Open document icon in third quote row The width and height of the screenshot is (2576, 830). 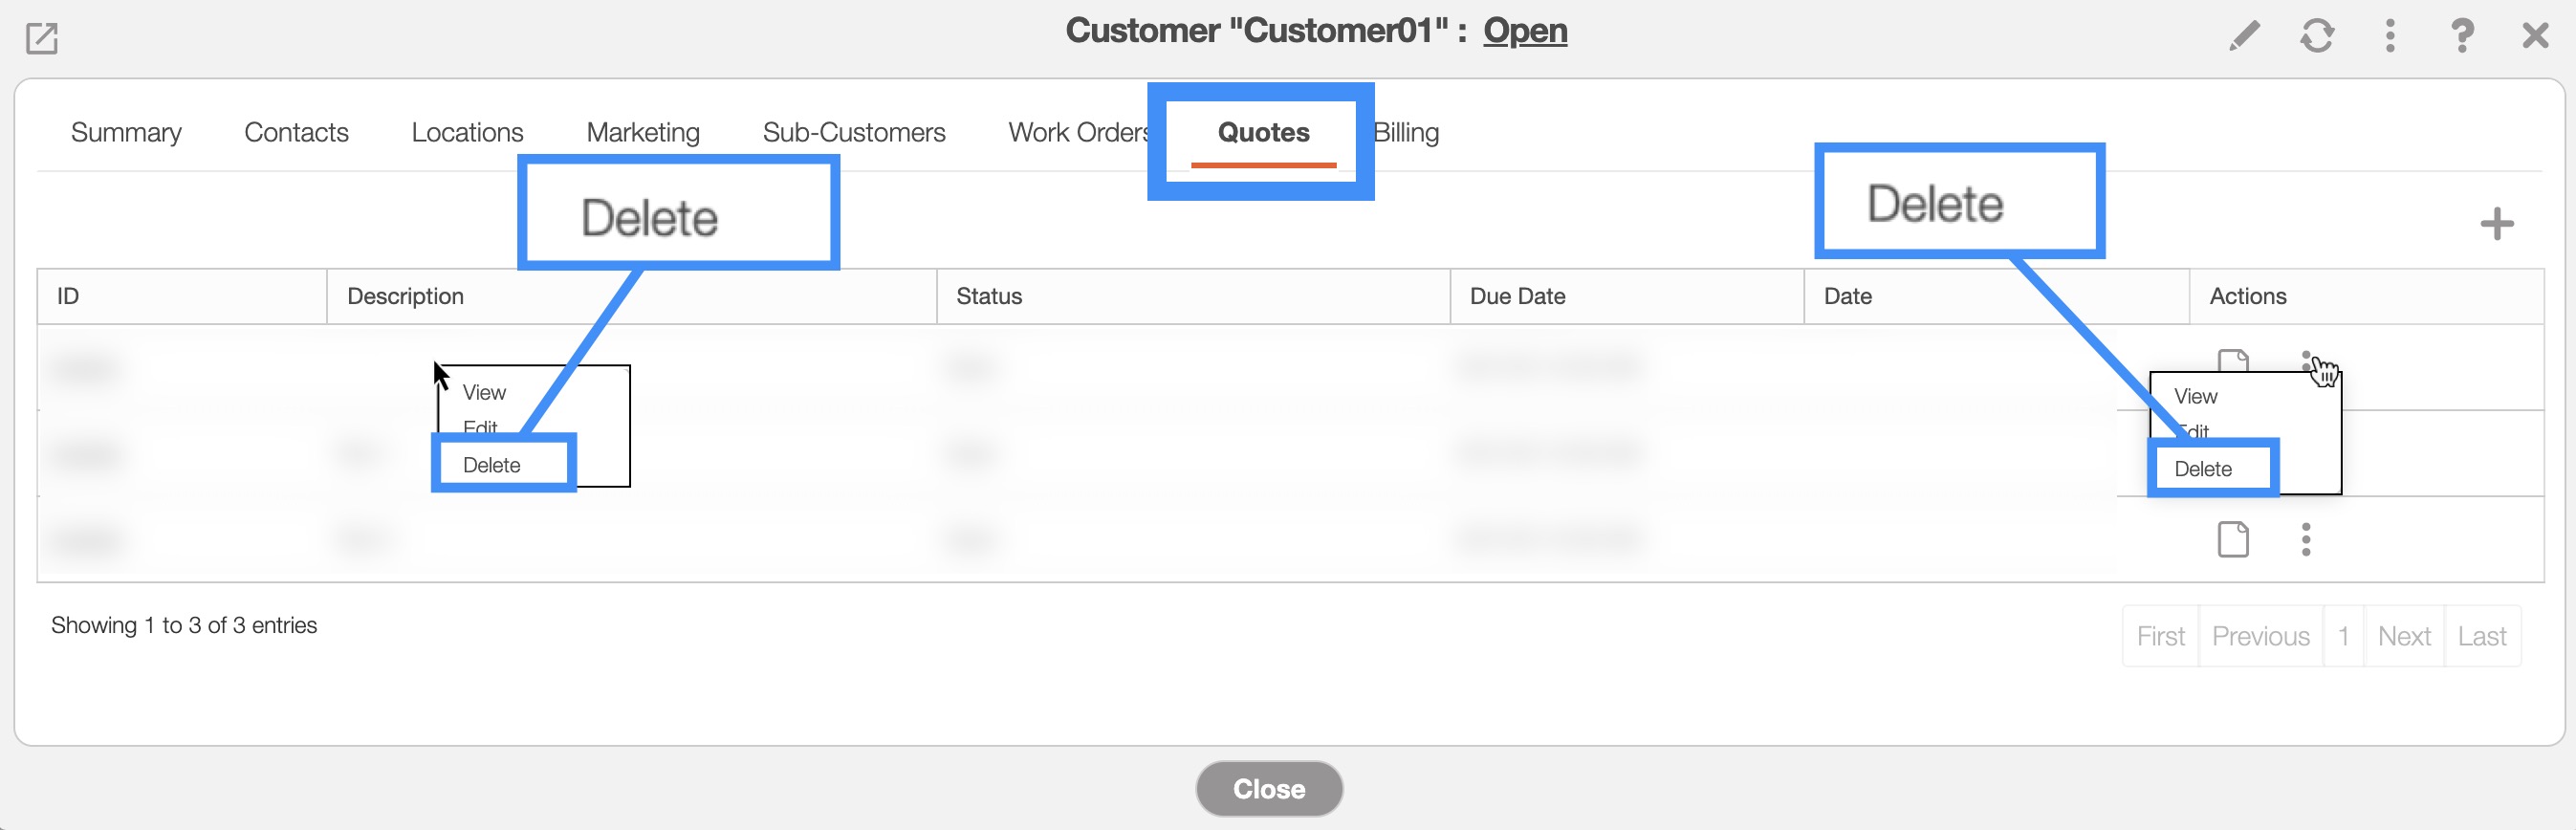point(2233,539)
